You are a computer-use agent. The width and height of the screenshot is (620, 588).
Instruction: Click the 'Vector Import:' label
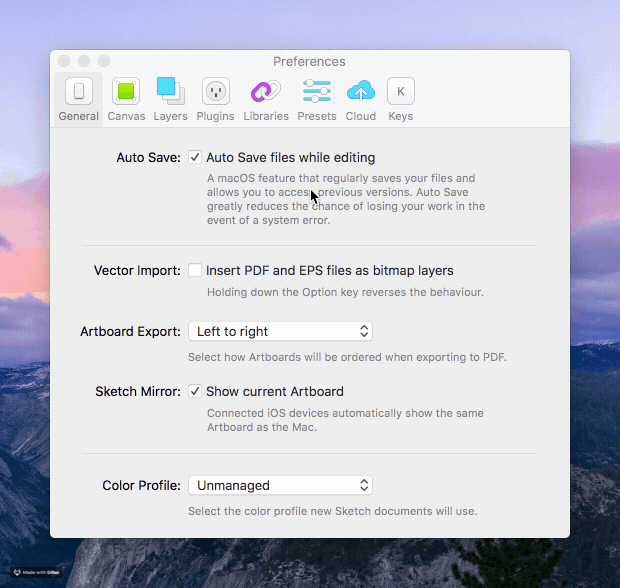(137, 270)
